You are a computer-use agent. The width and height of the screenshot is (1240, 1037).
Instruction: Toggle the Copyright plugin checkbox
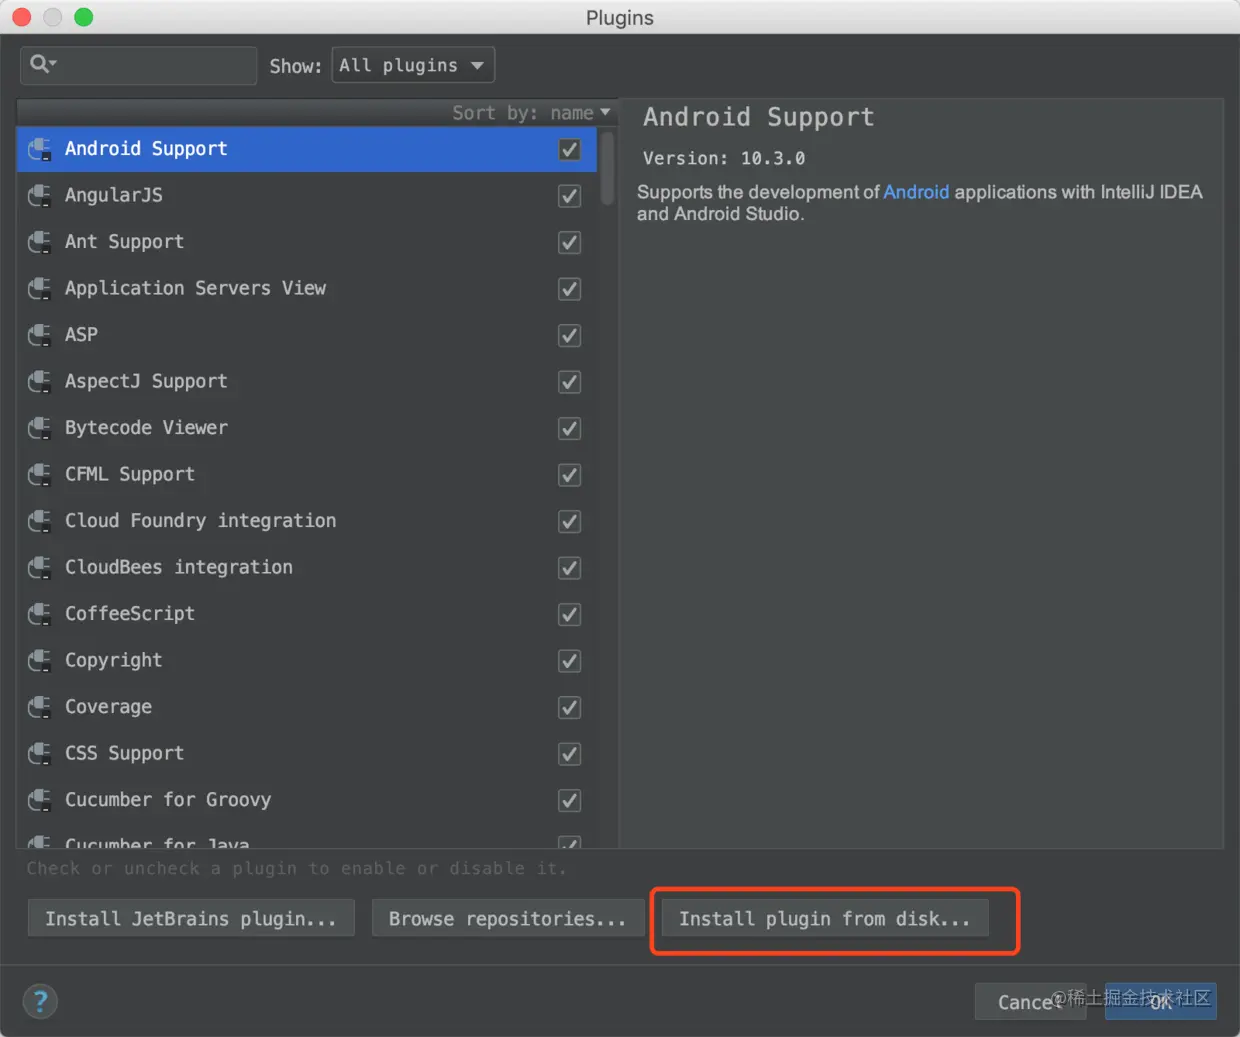pyautogui.click(x=569, y=661)
